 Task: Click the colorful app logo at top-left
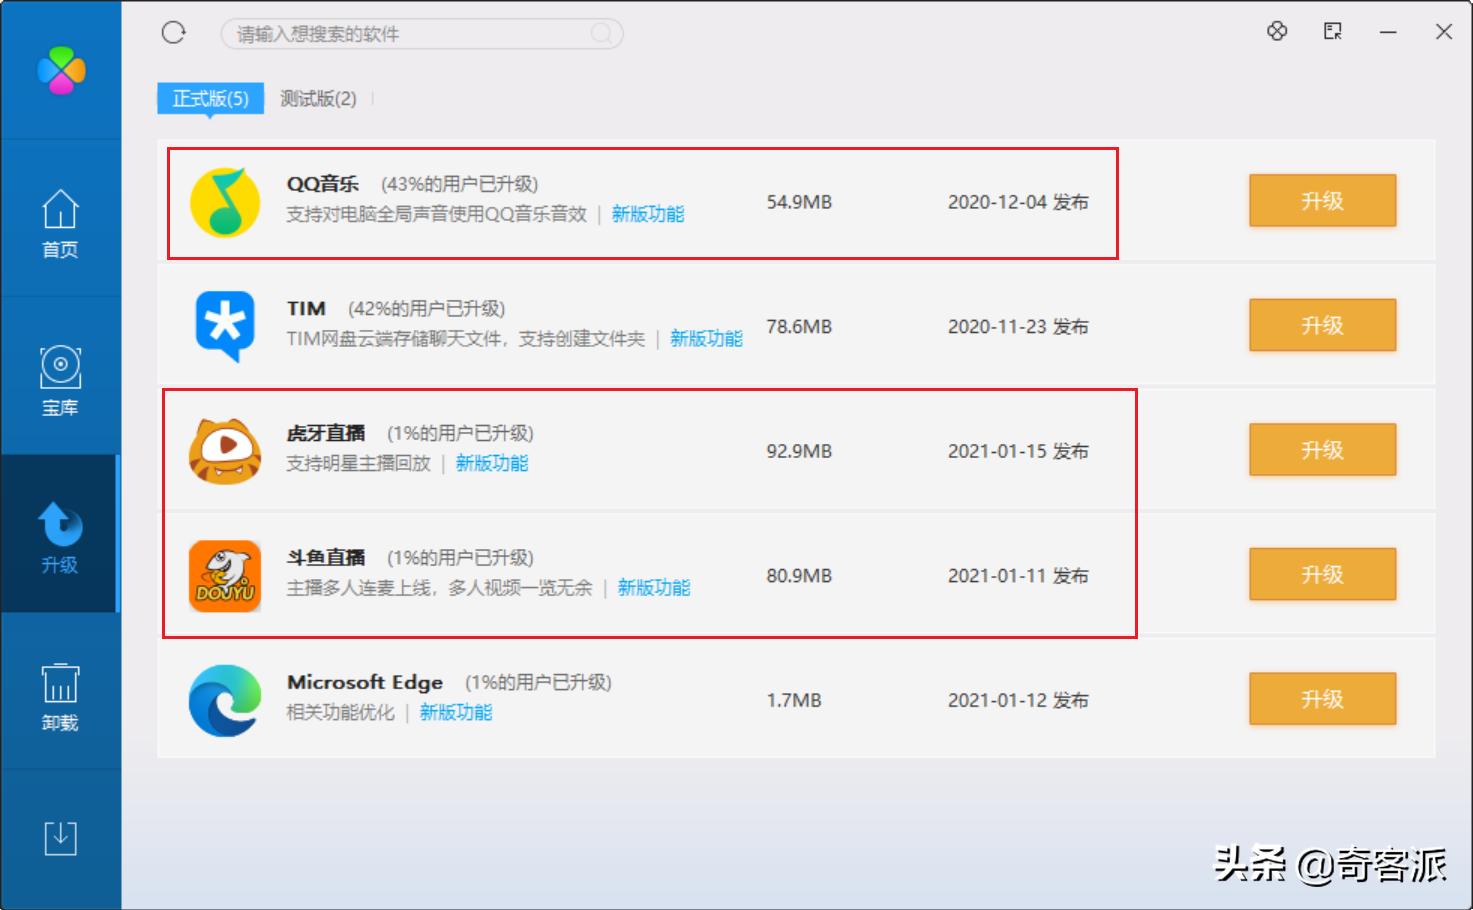tap(61, 70)
